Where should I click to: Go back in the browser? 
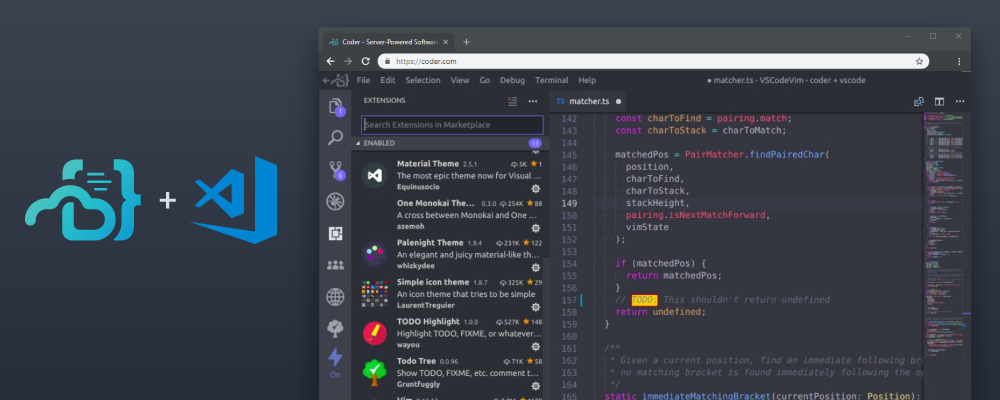(330, 61)
